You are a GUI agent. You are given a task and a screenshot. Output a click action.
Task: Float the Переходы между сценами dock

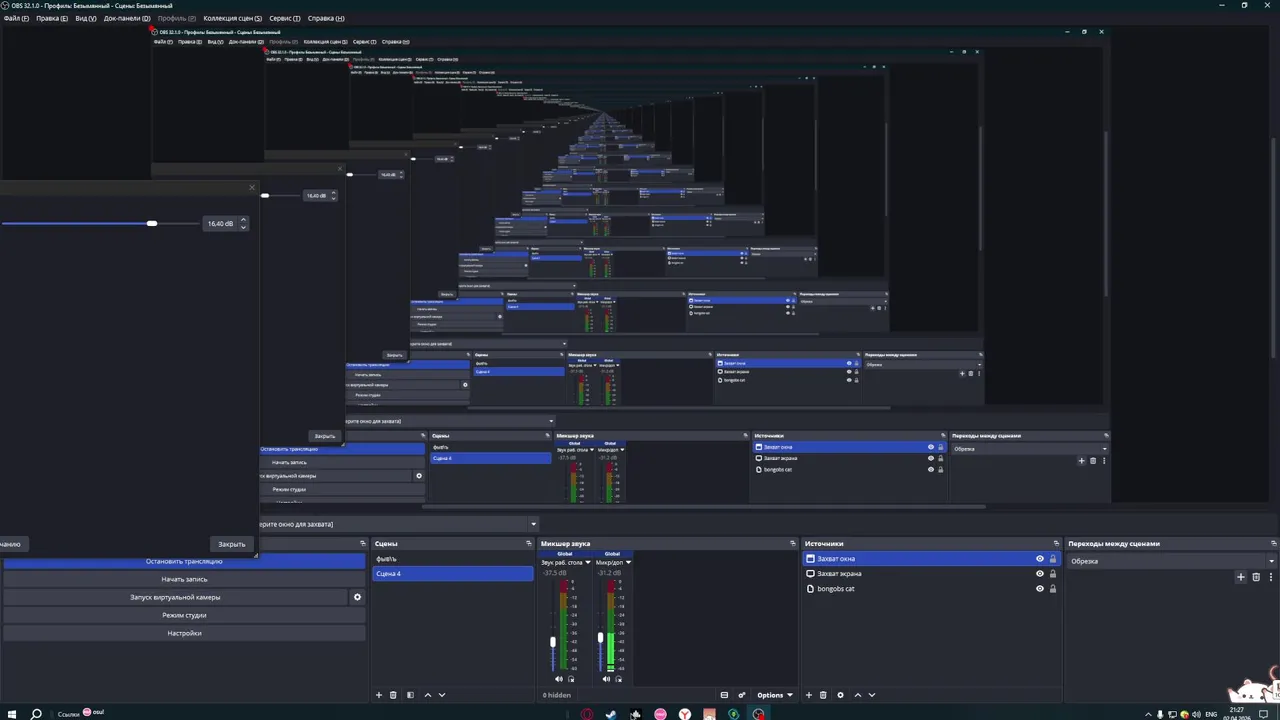(x=1272, y=544)
